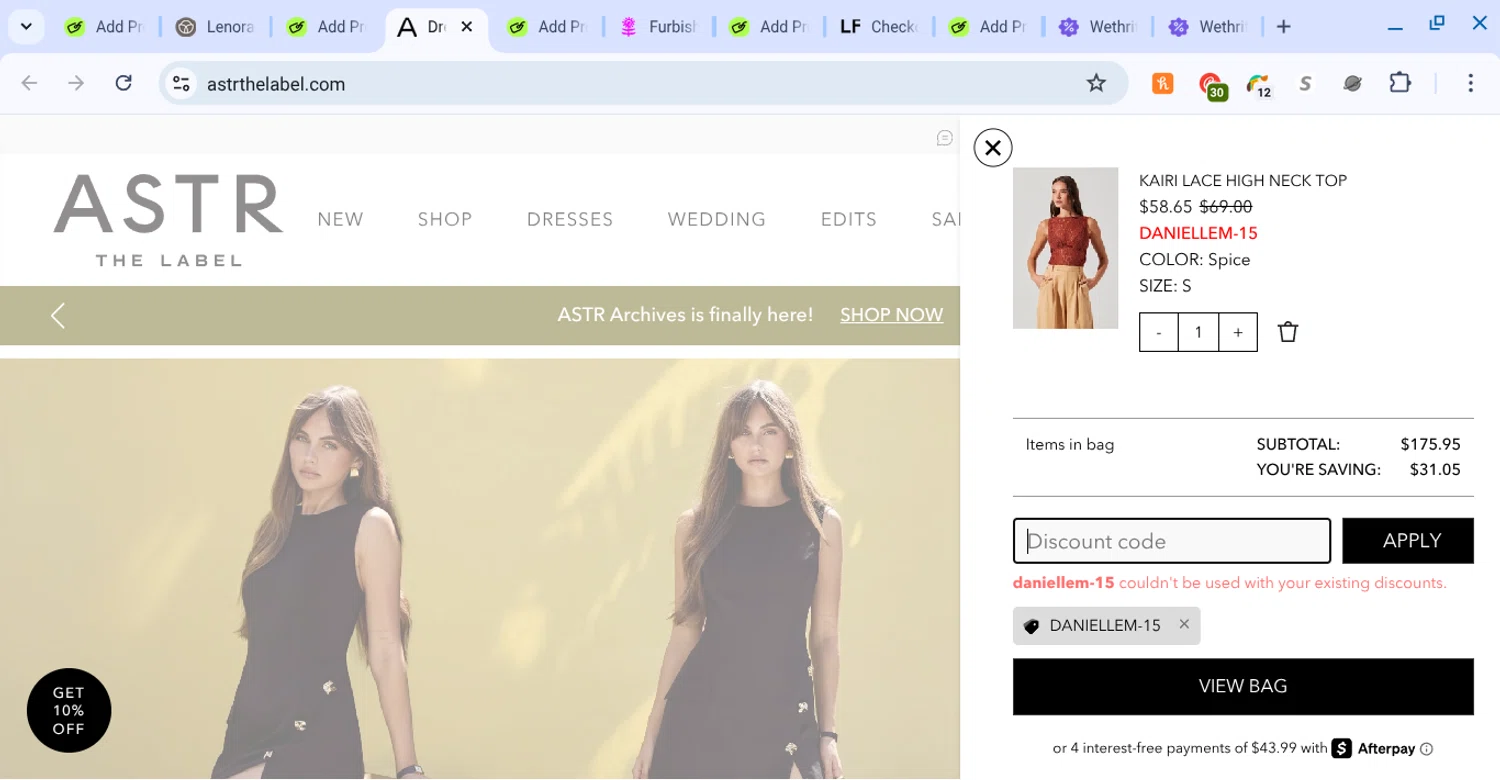Click the orange Honey extension icon

point(1162,84)
